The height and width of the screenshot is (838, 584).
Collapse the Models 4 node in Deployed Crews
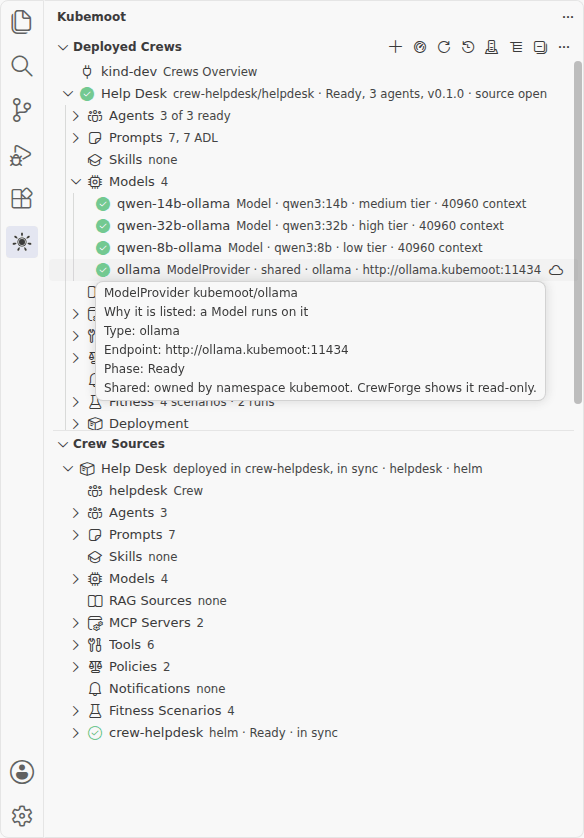tap(76, 182)
